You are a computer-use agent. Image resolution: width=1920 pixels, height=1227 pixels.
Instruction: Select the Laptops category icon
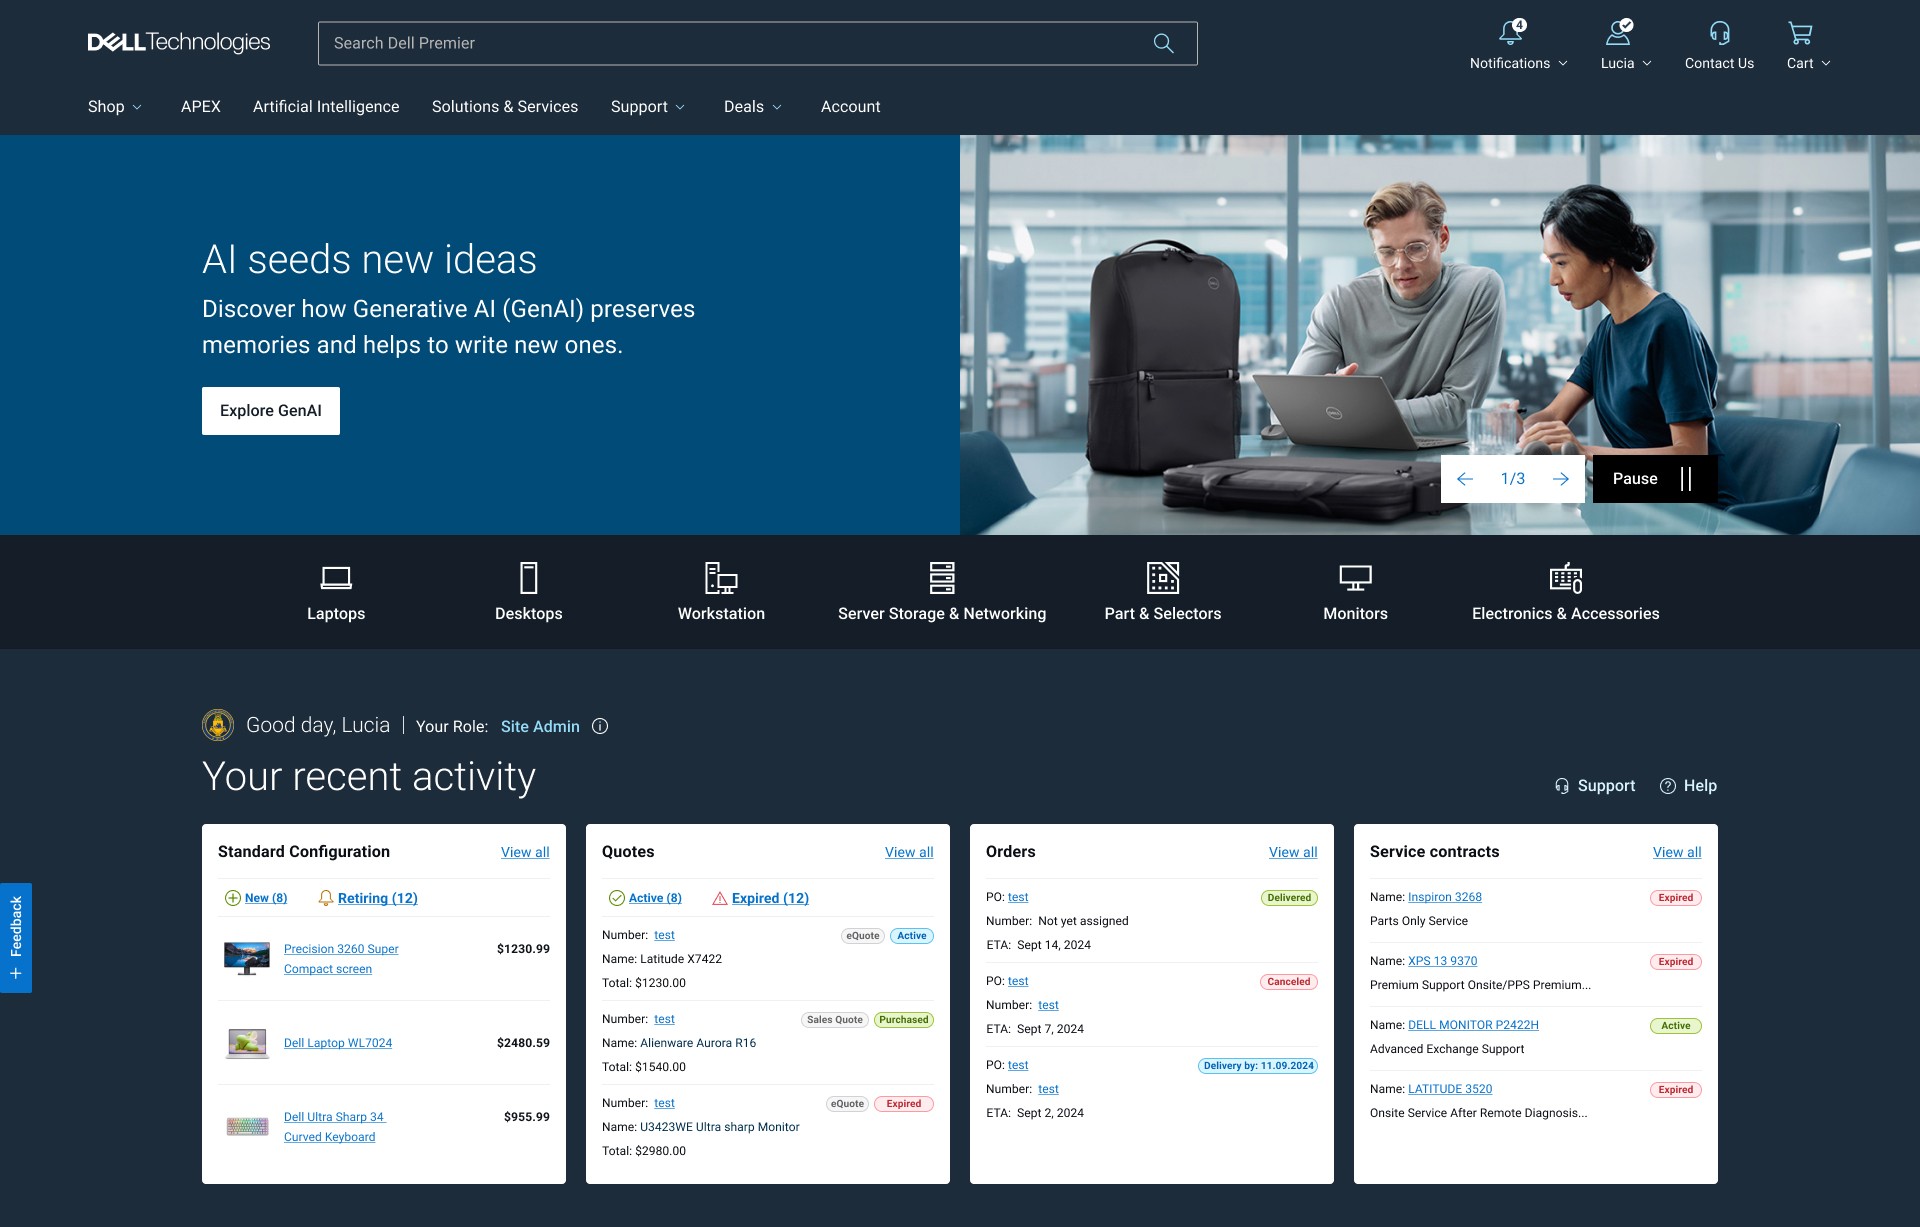click(335, 578)
